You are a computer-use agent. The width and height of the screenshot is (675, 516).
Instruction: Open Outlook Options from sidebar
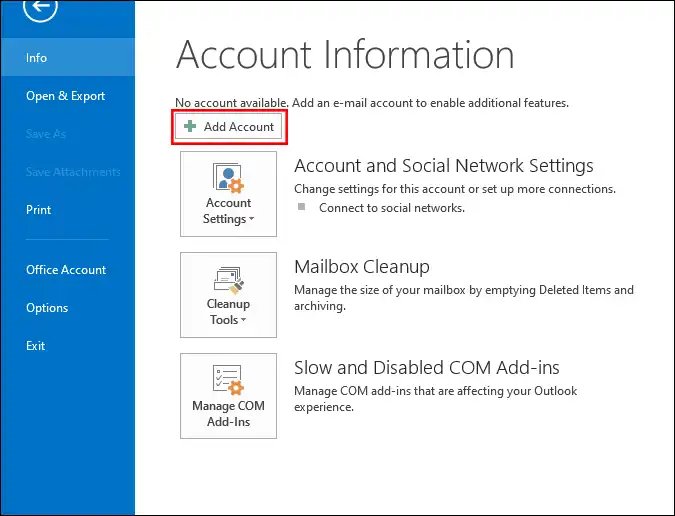(47, 308)
